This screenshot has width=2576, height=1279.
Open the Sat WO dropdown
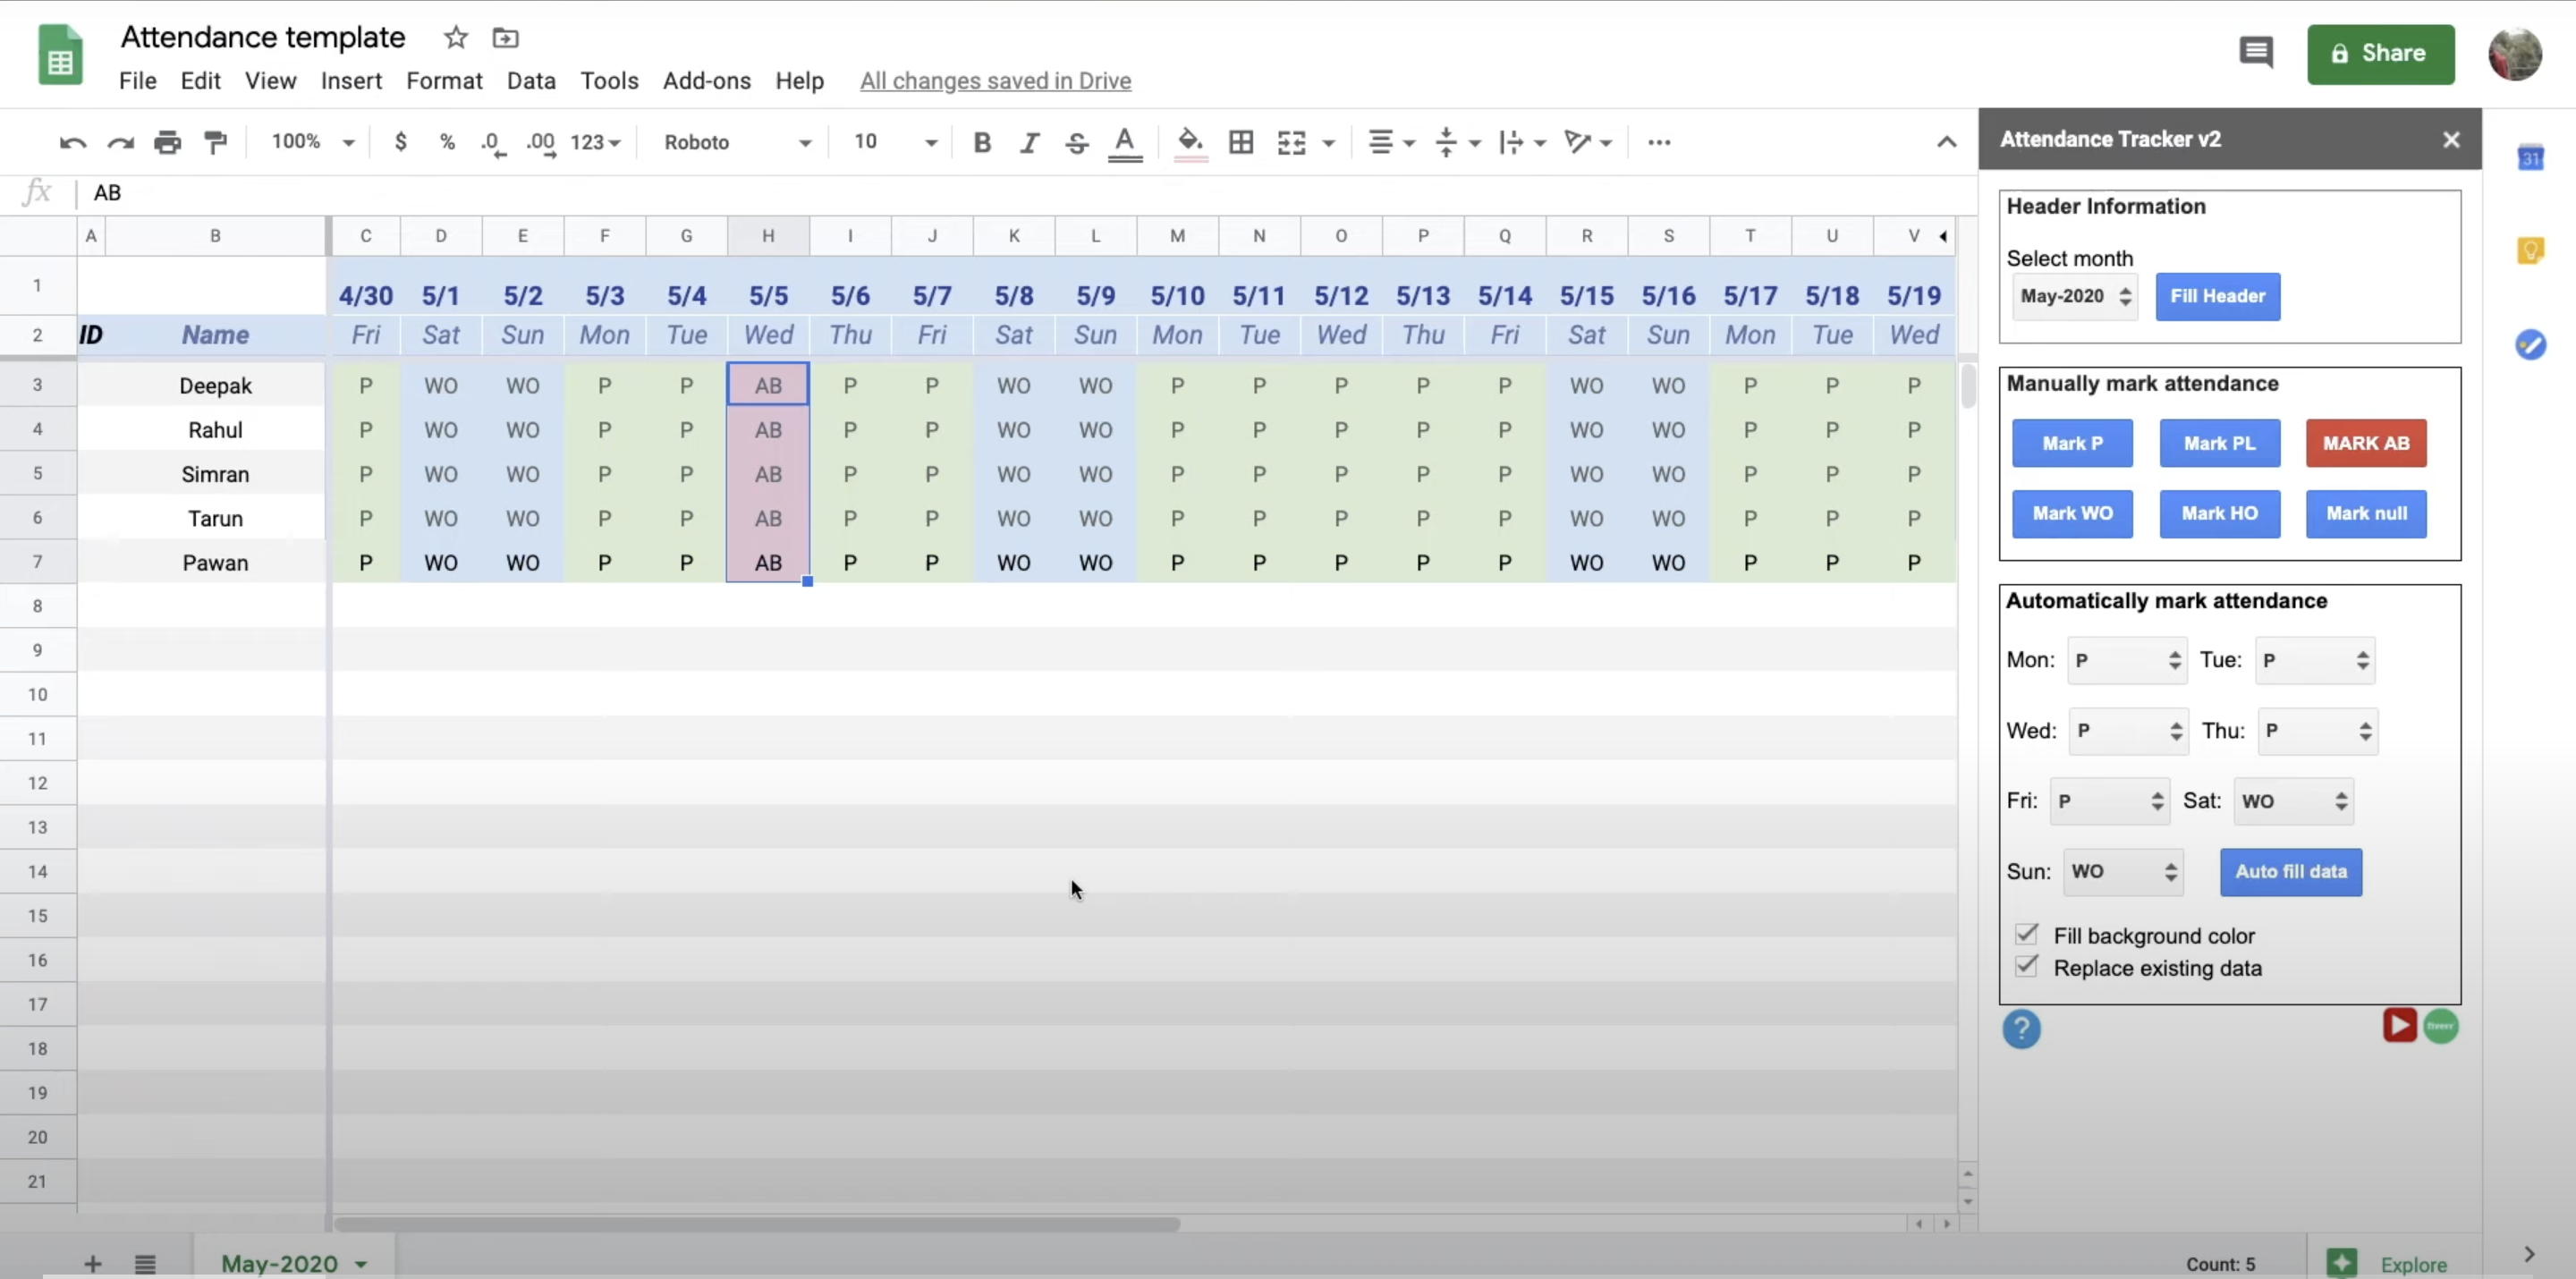pos(2293,801)
